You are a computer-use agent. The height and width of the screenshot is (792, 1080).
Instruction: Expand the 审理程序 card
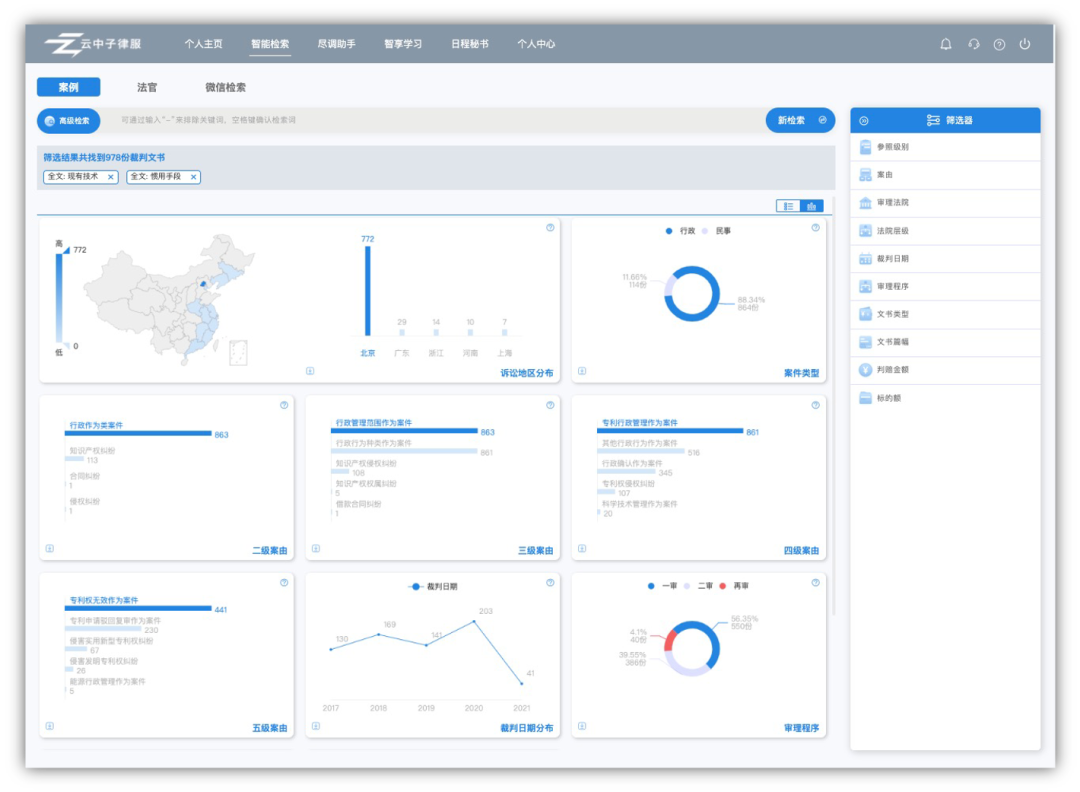pyautogui.click(x=582, y=727)
